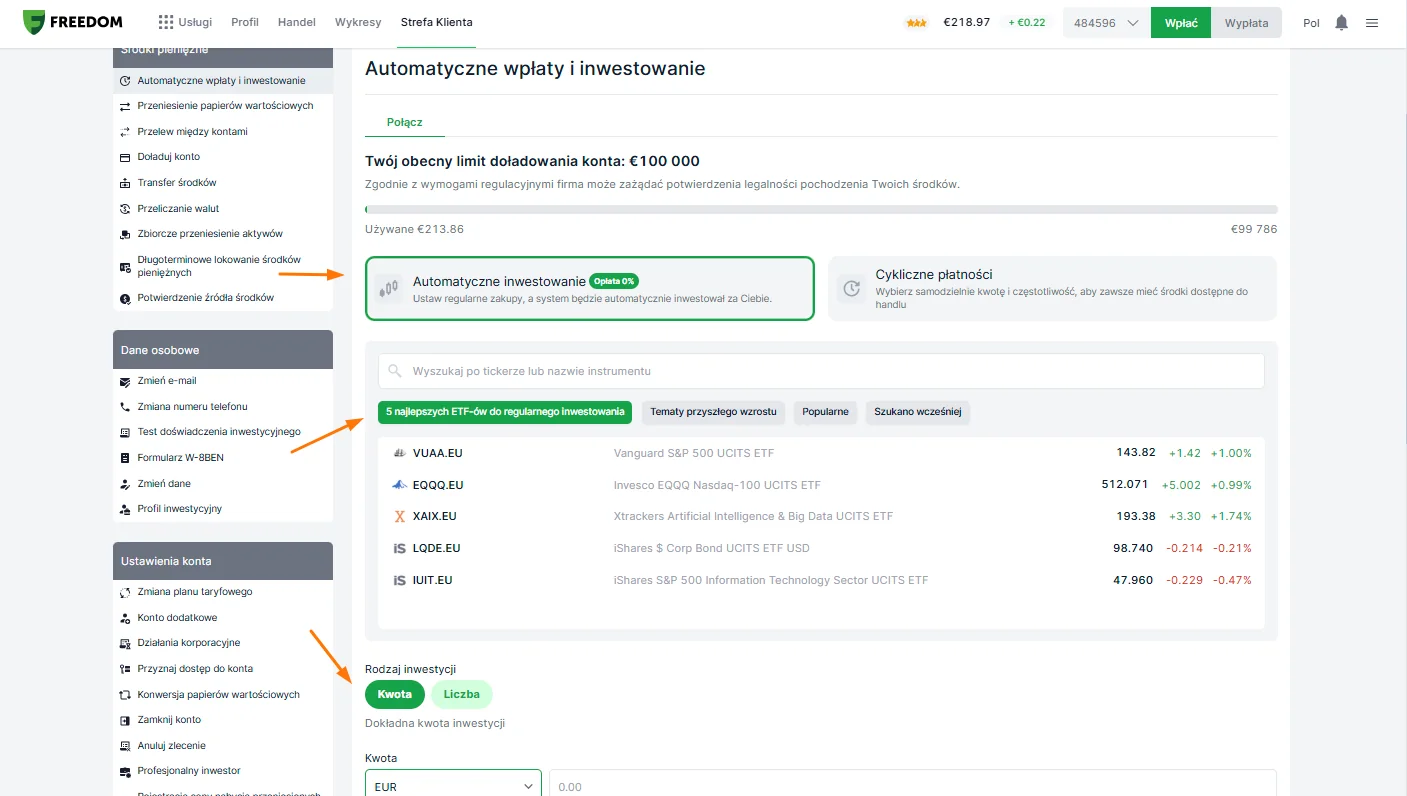
Task: Choose EQQQ.EU Invesco Nasdaq-100 row
Action: (821, 485)
